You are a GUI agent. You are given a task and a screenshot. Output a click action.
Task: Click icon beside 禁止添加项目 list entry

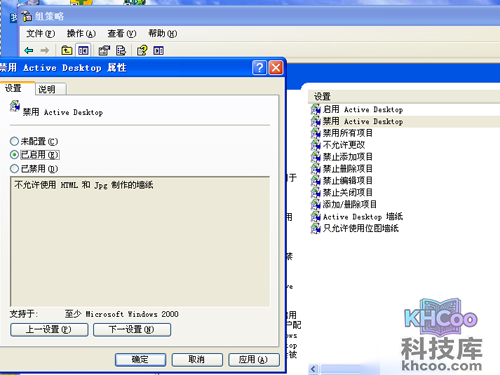[316, 157]
